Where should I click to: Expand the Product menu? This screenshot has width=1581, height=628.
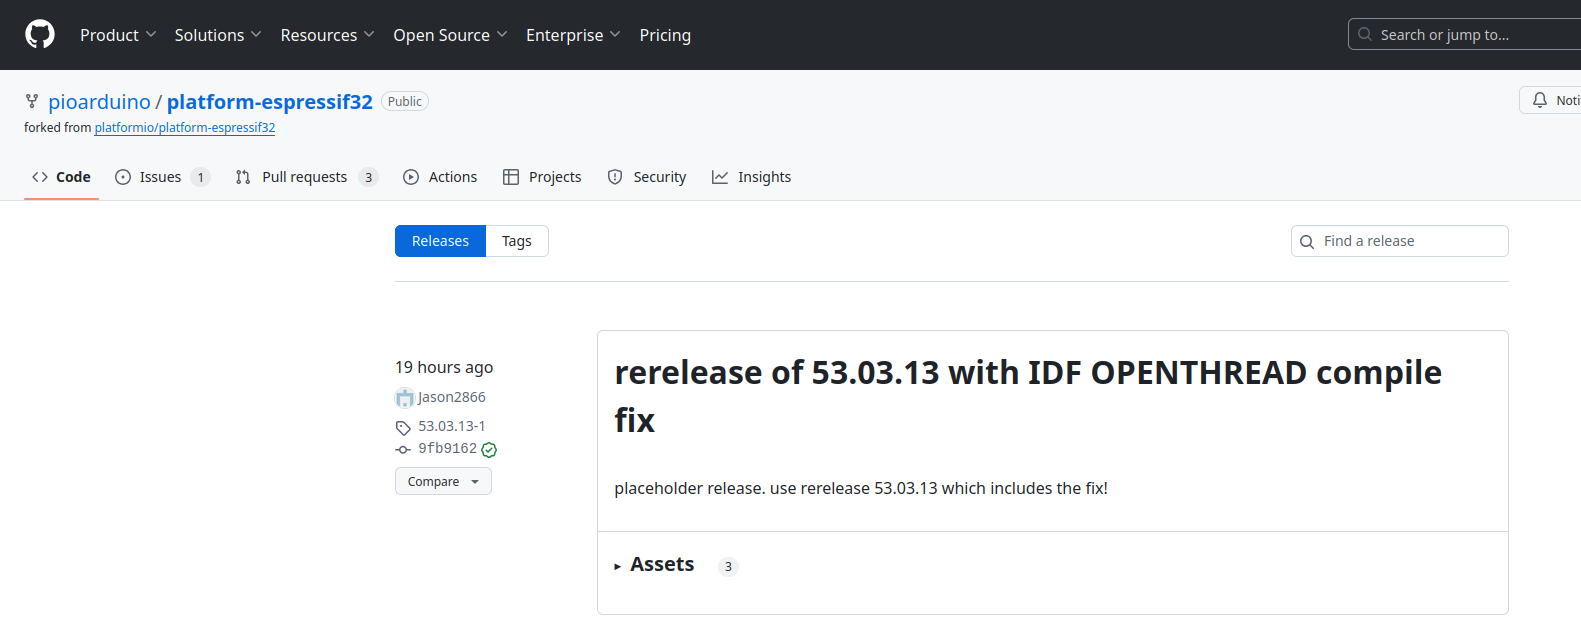tap(118, 35)
